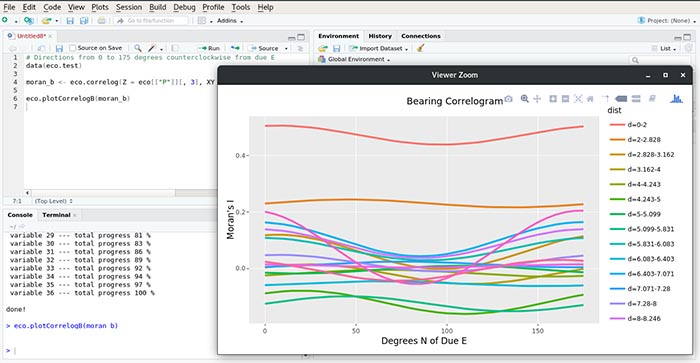Image resolution: width=700 pixels, height=363 pixels.
Task: Select the plotly Pan tool
Action: (537, 99)
